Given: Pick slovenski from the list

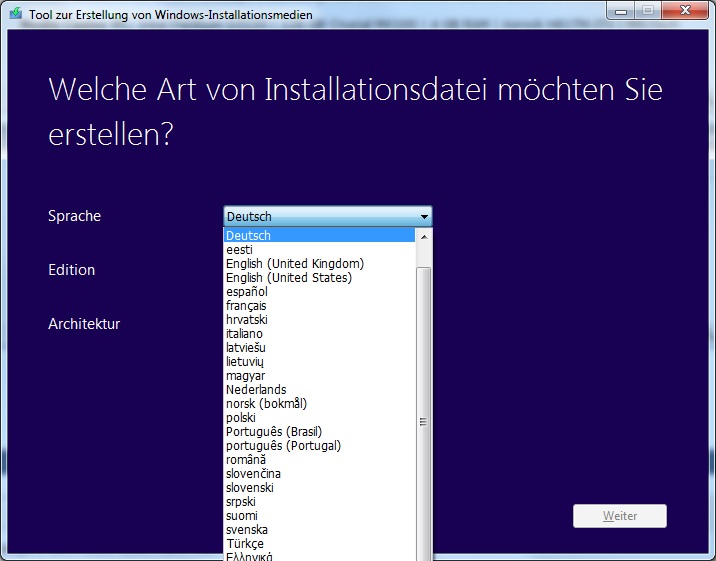Looking at the screenshot, I should coord(320,488).
